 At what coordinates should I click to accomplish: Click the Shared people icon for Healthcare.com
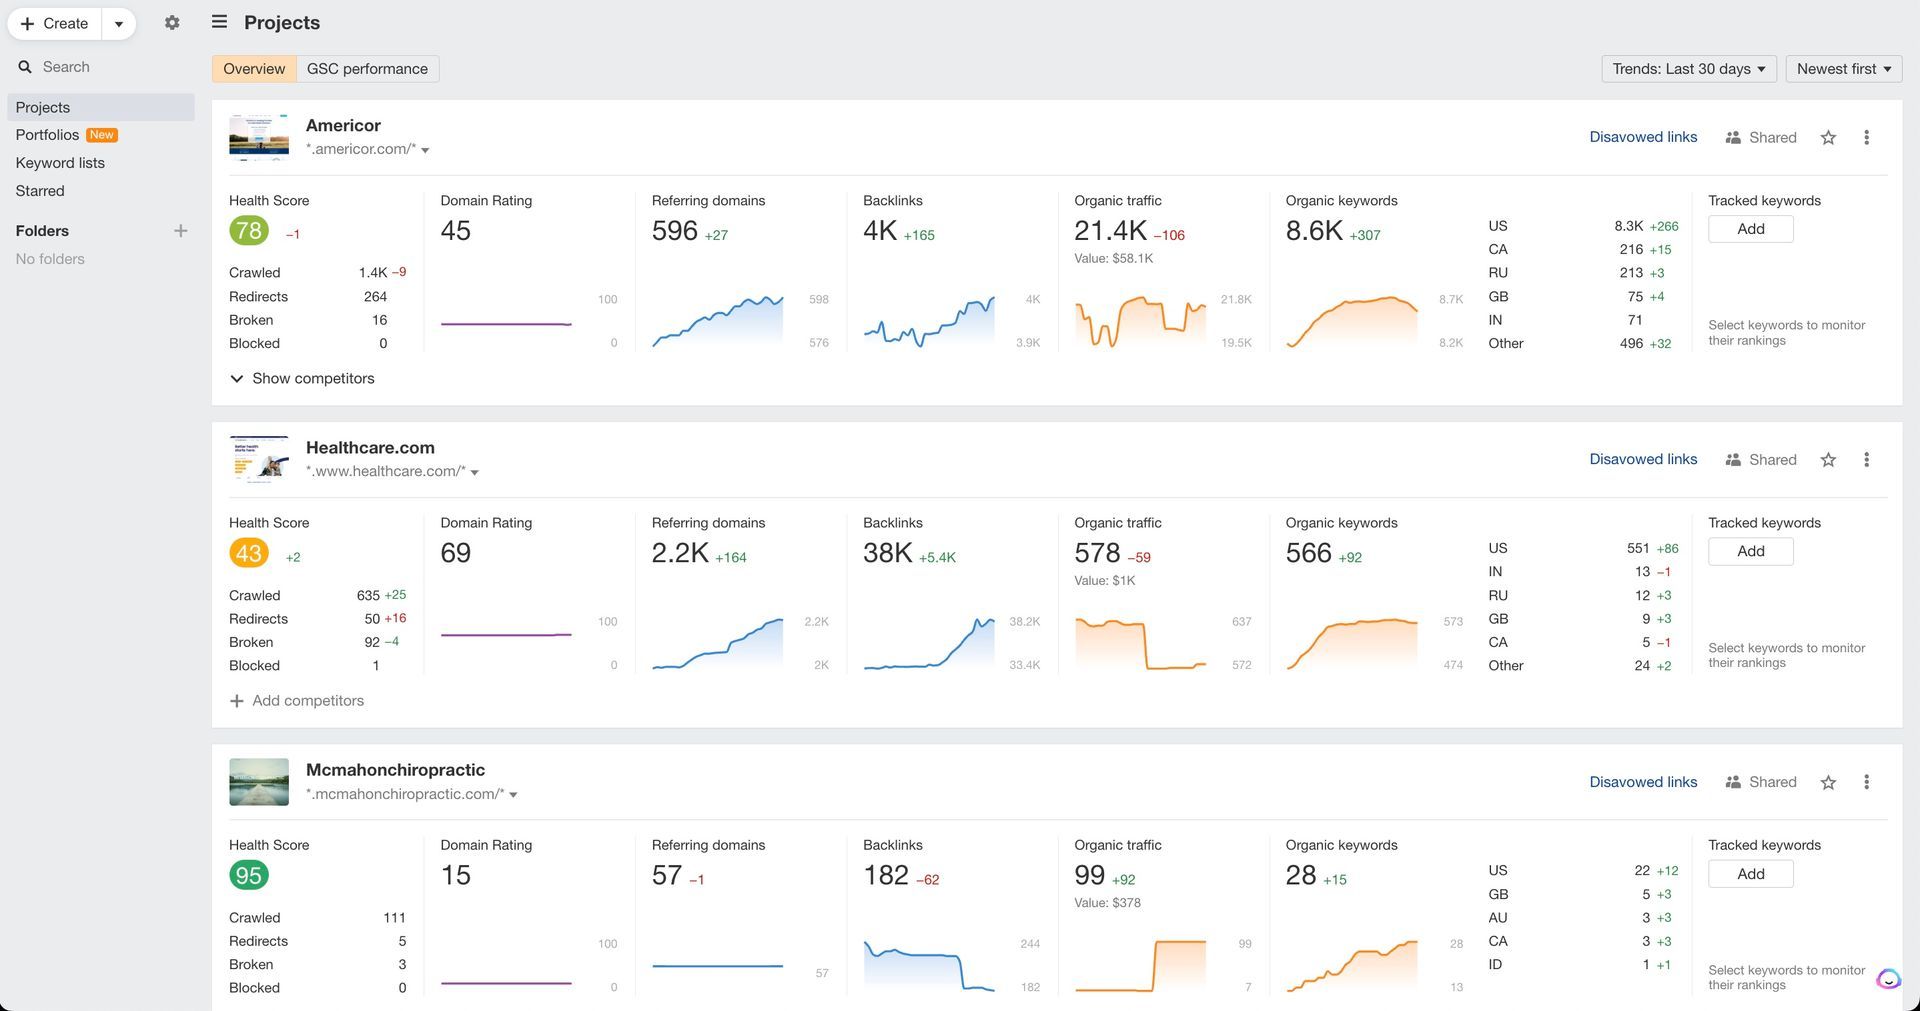pyautogui.click(x=1733, y=460)
